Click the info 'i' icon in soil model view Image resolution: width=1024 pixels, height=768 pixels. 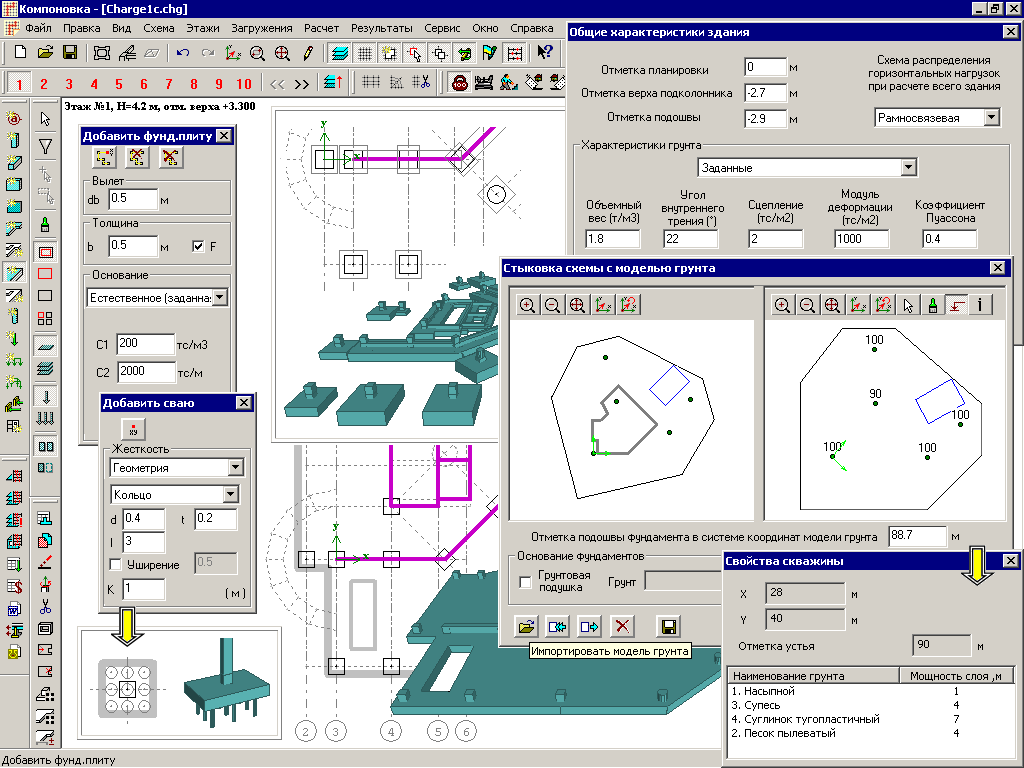coord(981,305)
